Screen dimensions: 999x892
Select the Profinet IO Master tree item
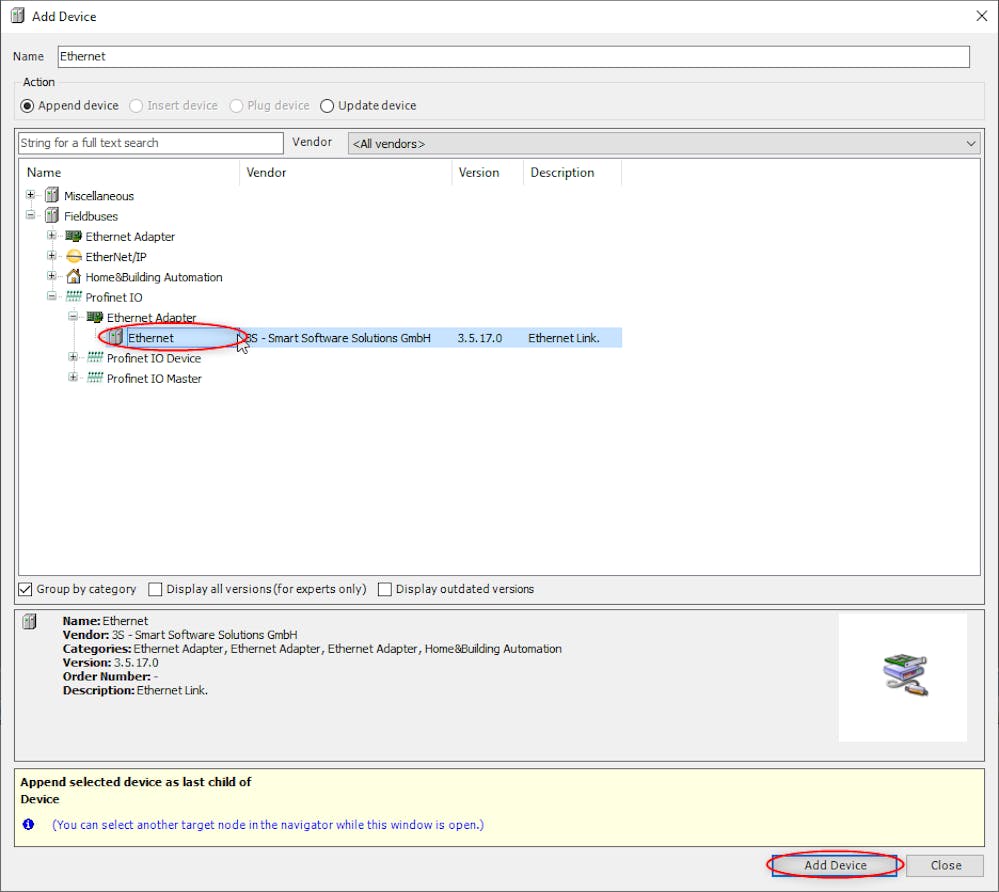(x=154, y=378)
